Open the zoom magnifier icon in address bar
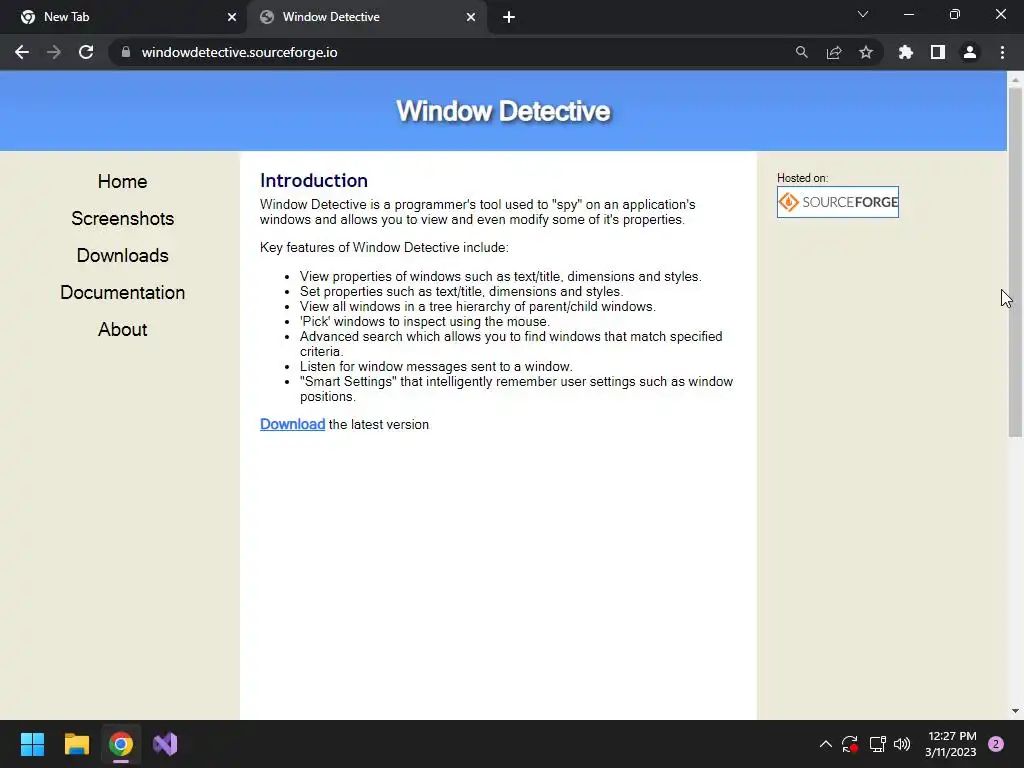1024x768 pixels. coord(801,52)
